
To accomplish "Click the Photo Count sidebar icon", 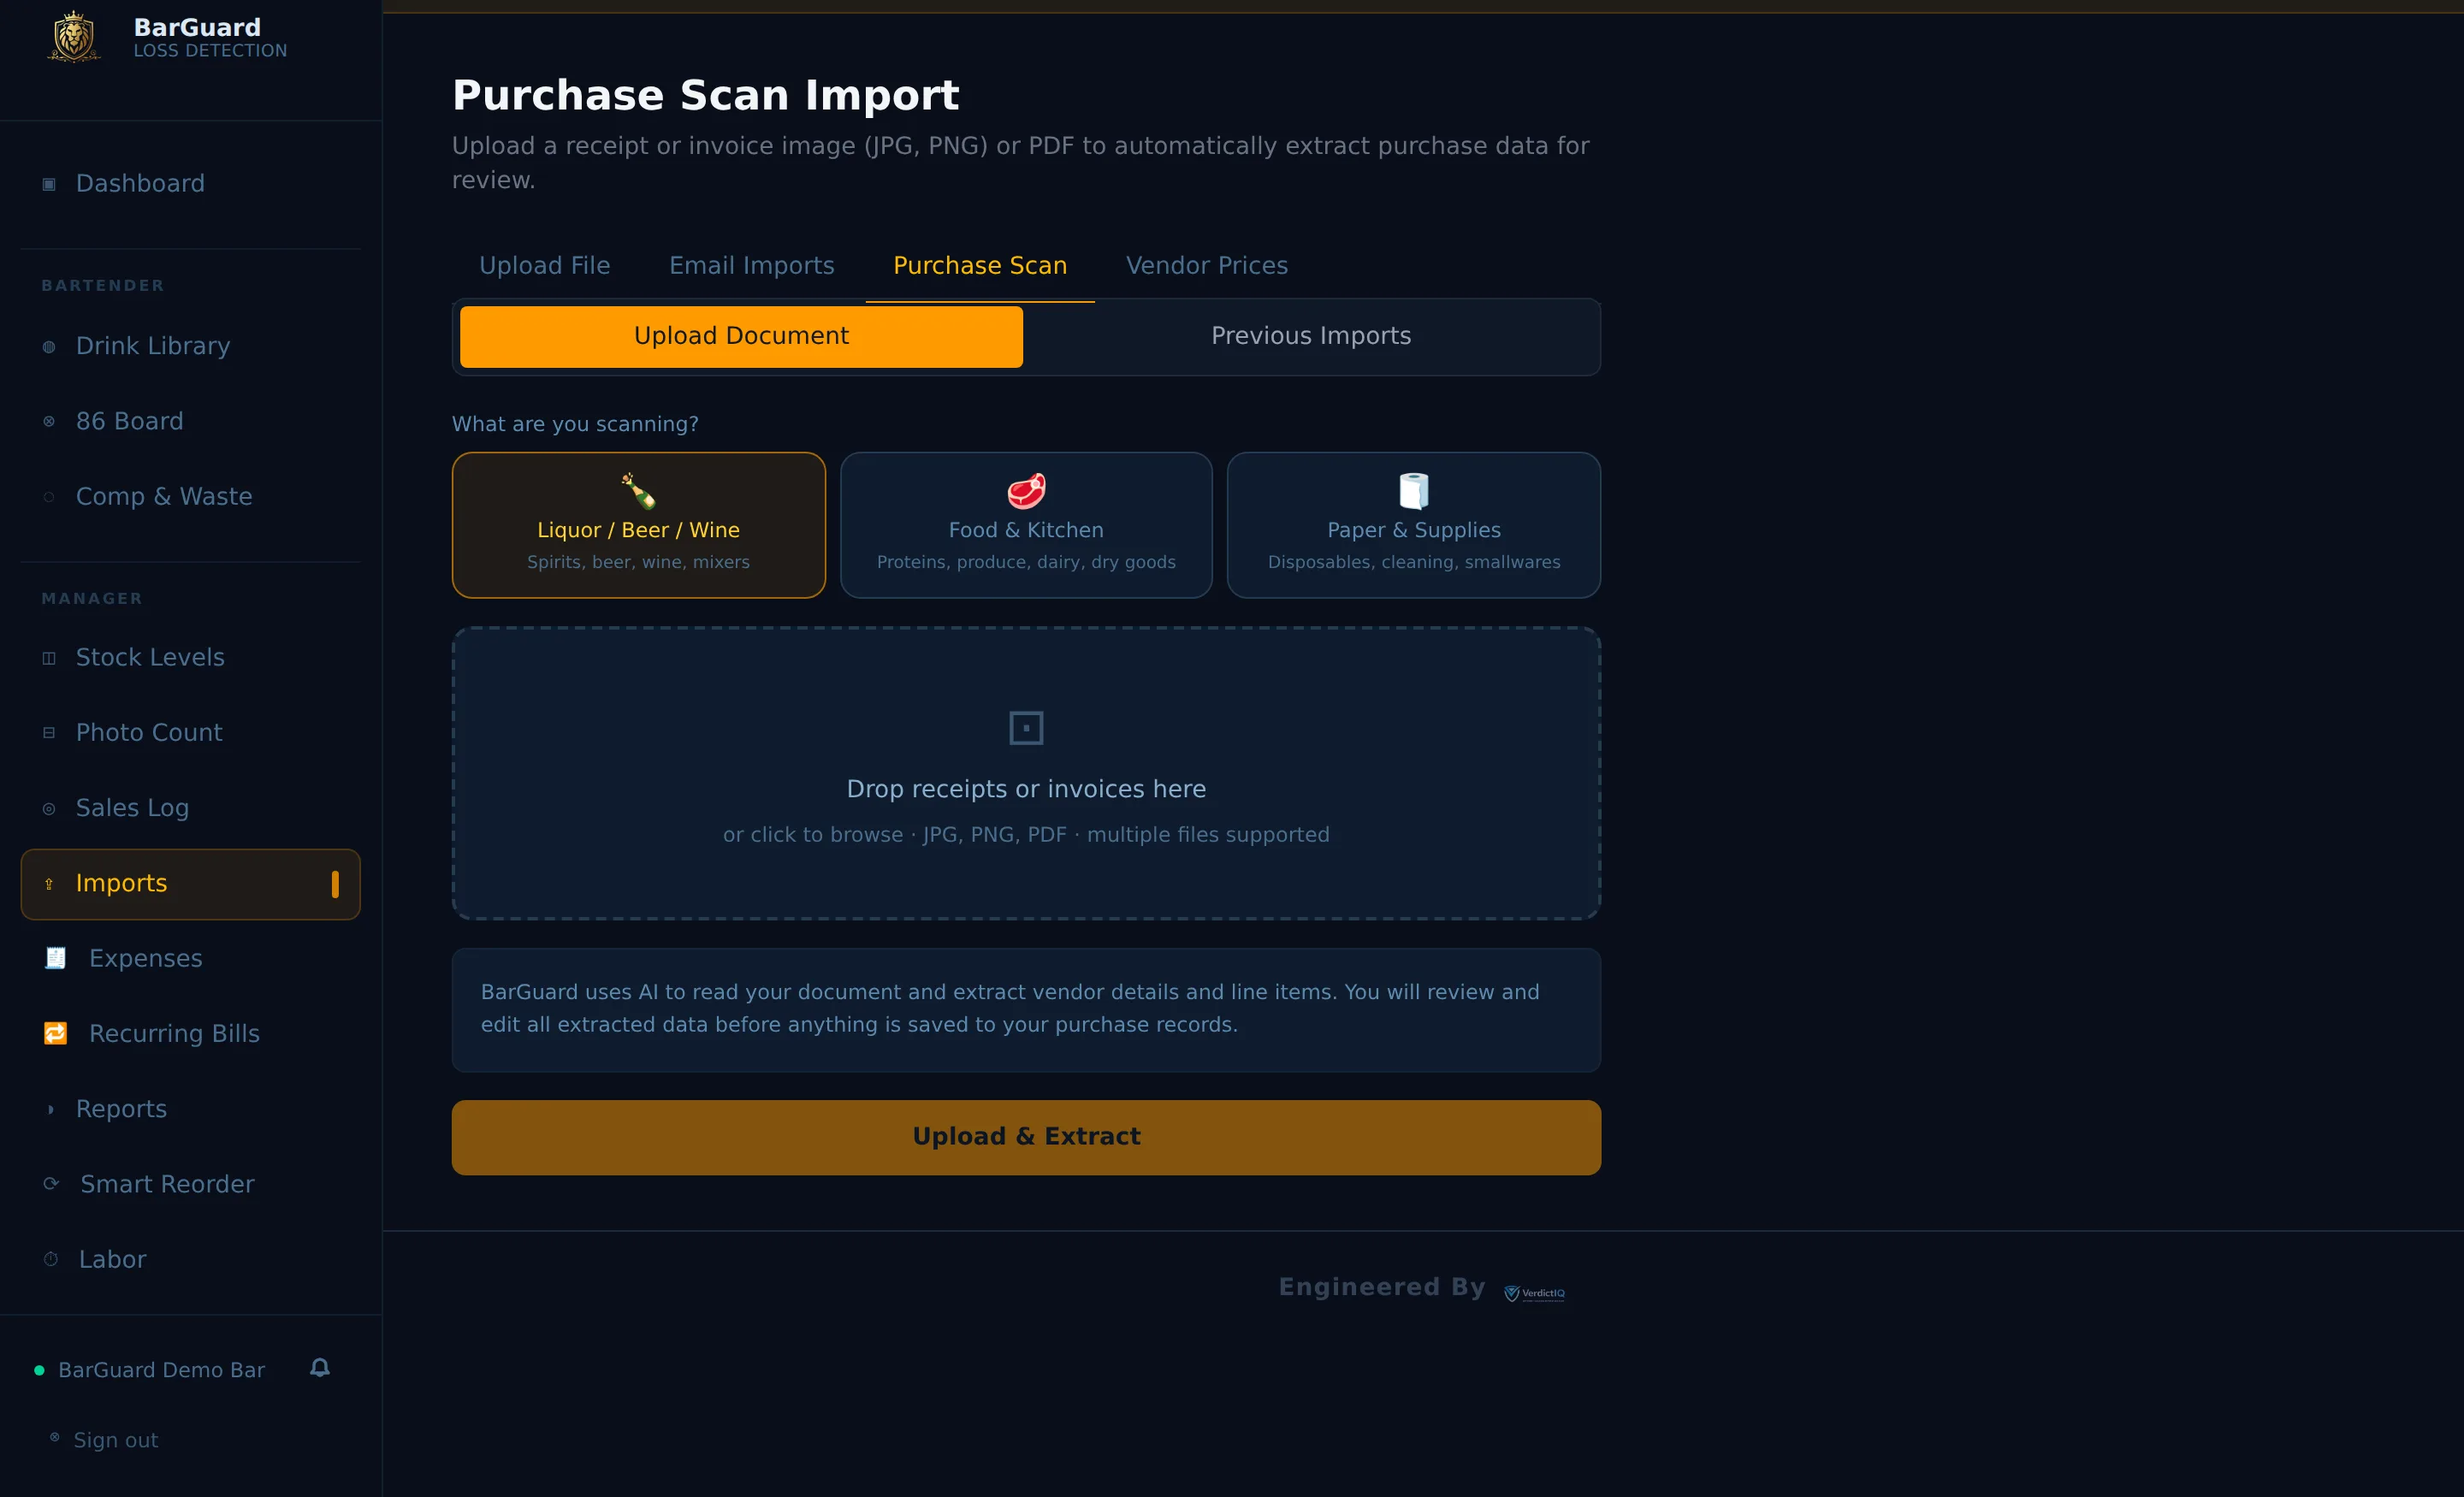I will click(x=49, y=733).
